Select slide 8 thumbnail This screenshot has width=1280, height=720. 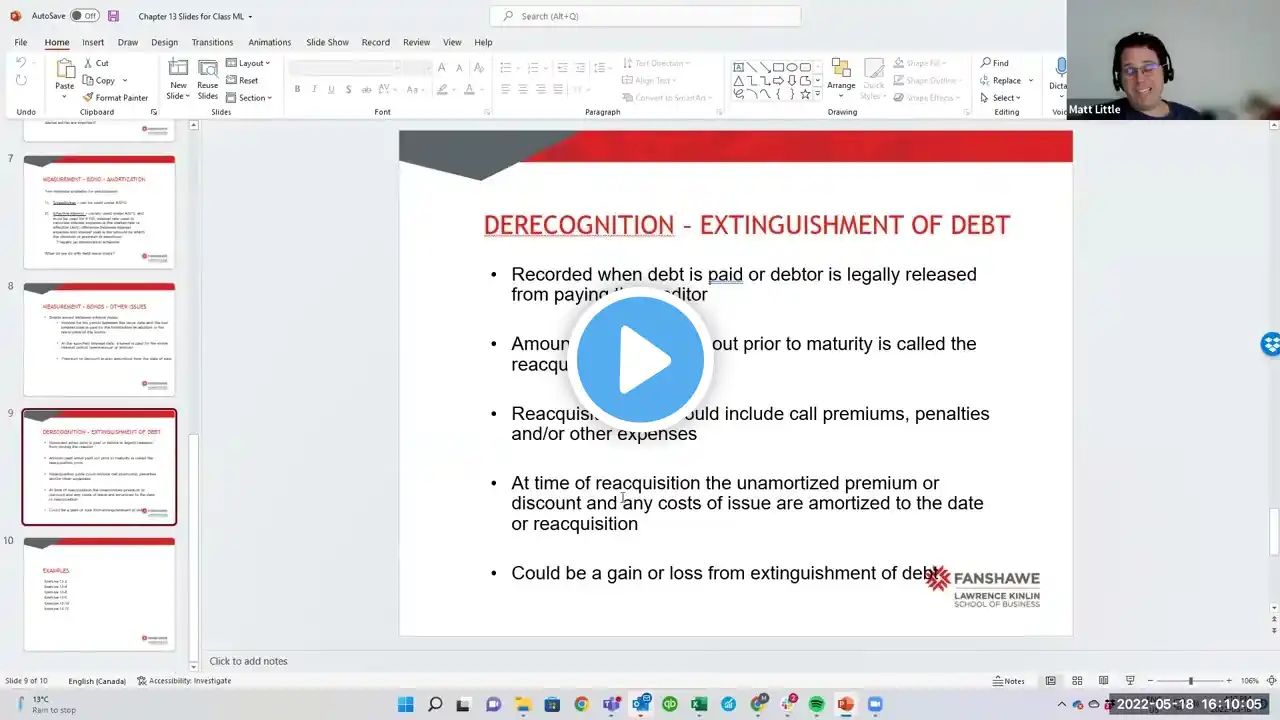coord(99,339)
